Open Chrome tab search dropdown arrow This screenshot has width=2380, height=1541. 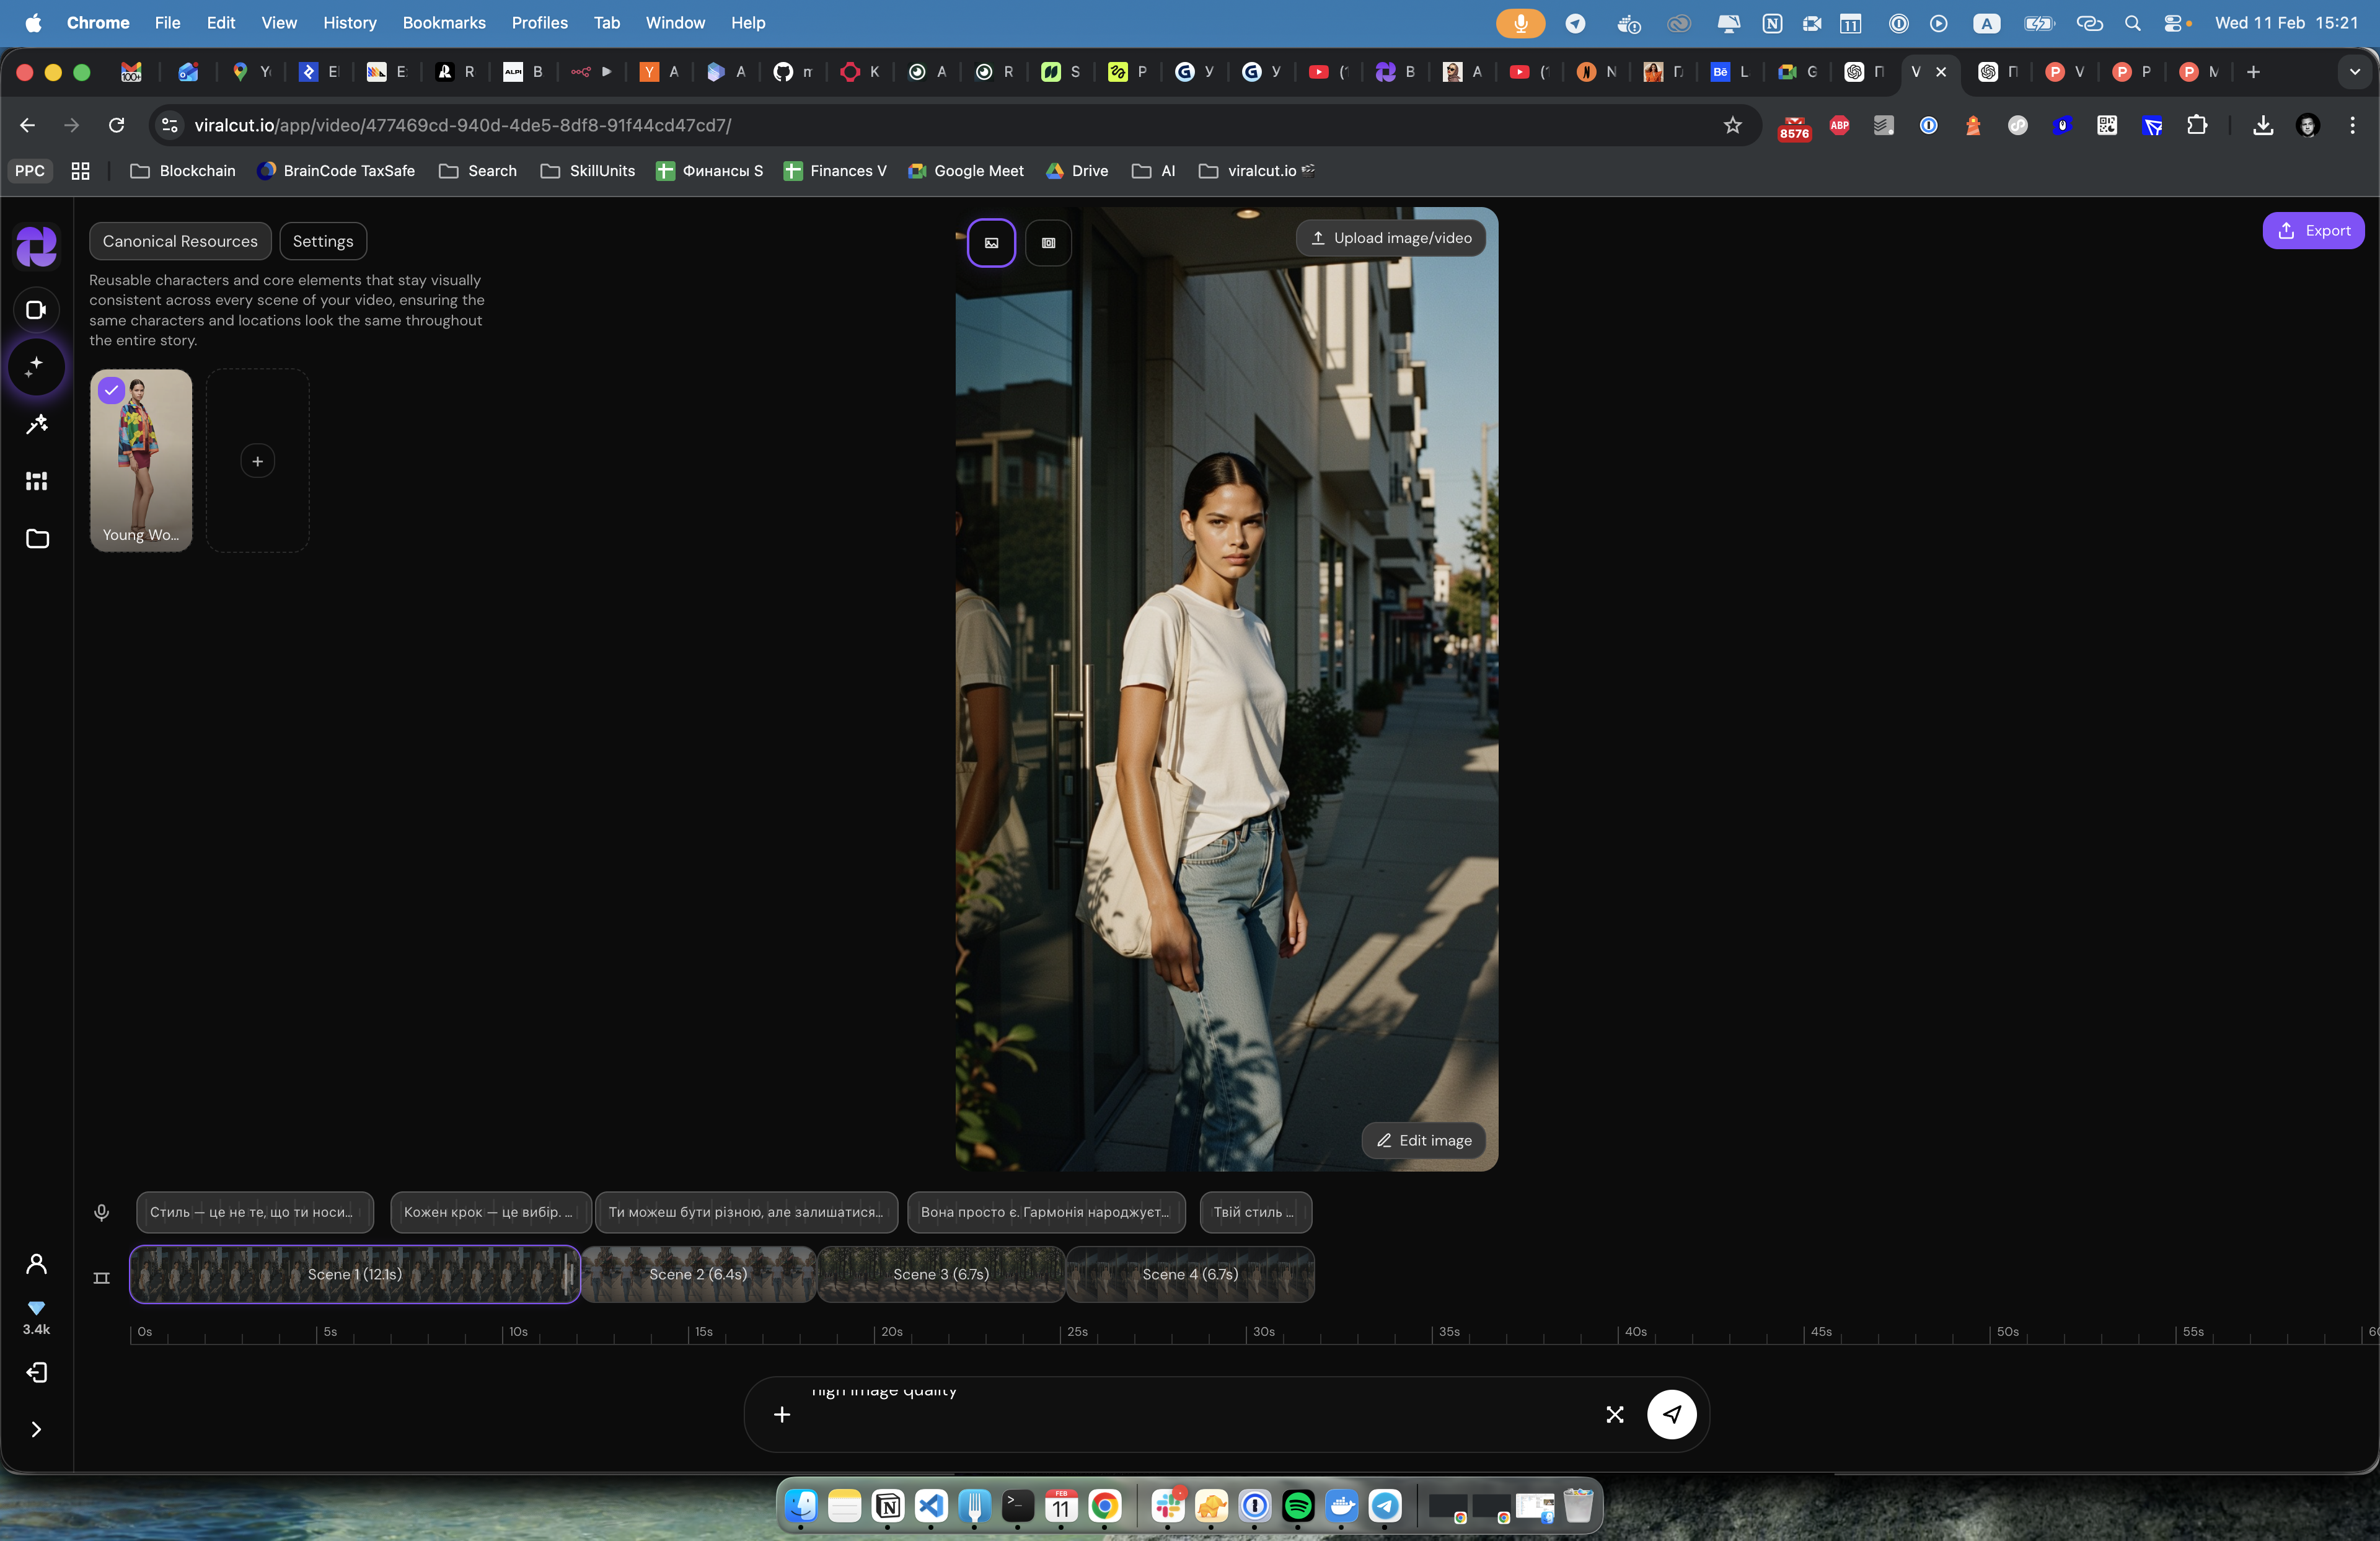(x=2354, y=72)
